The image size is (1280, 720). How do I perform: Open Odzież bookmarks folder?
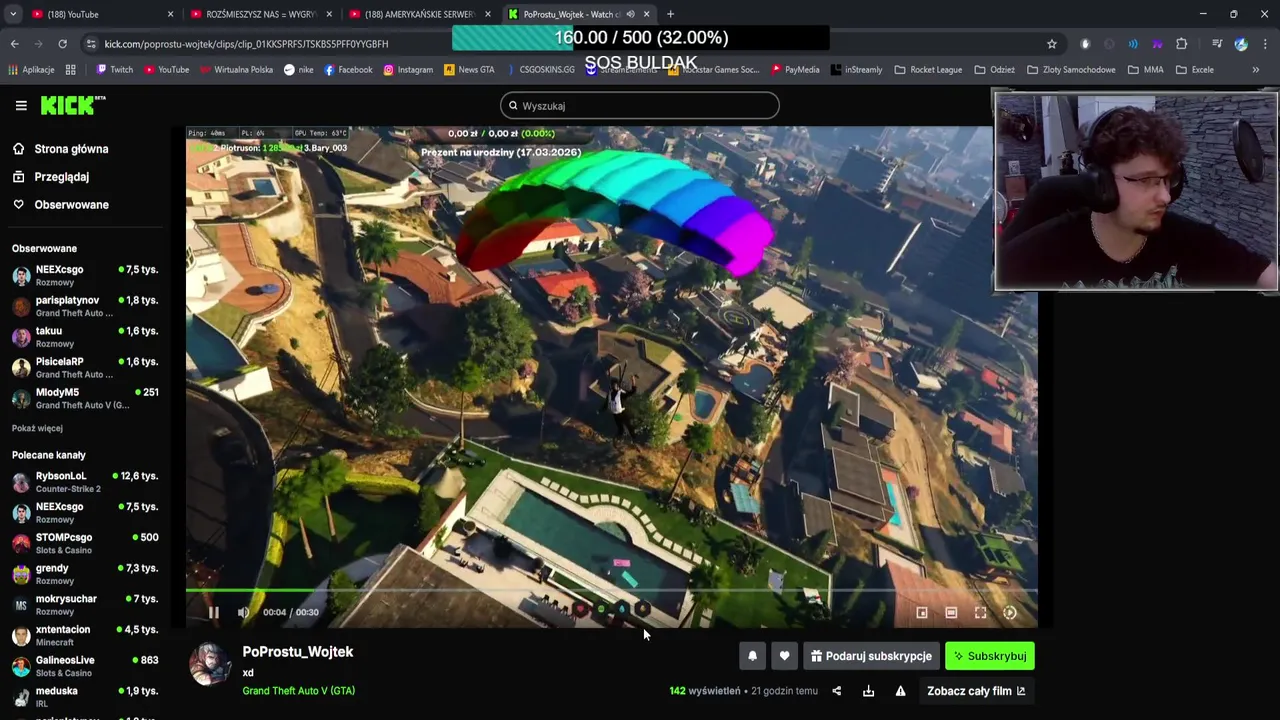coord(994,70)
